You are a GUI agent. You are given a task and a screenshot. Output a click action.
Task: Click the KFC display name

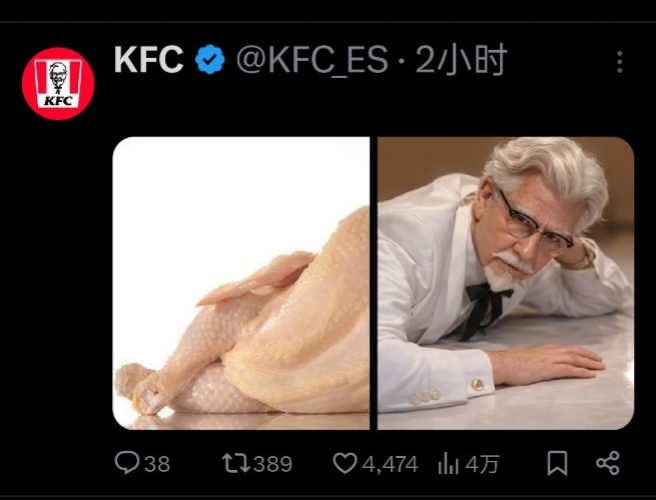pyautogui.click(x=148, y=61)
